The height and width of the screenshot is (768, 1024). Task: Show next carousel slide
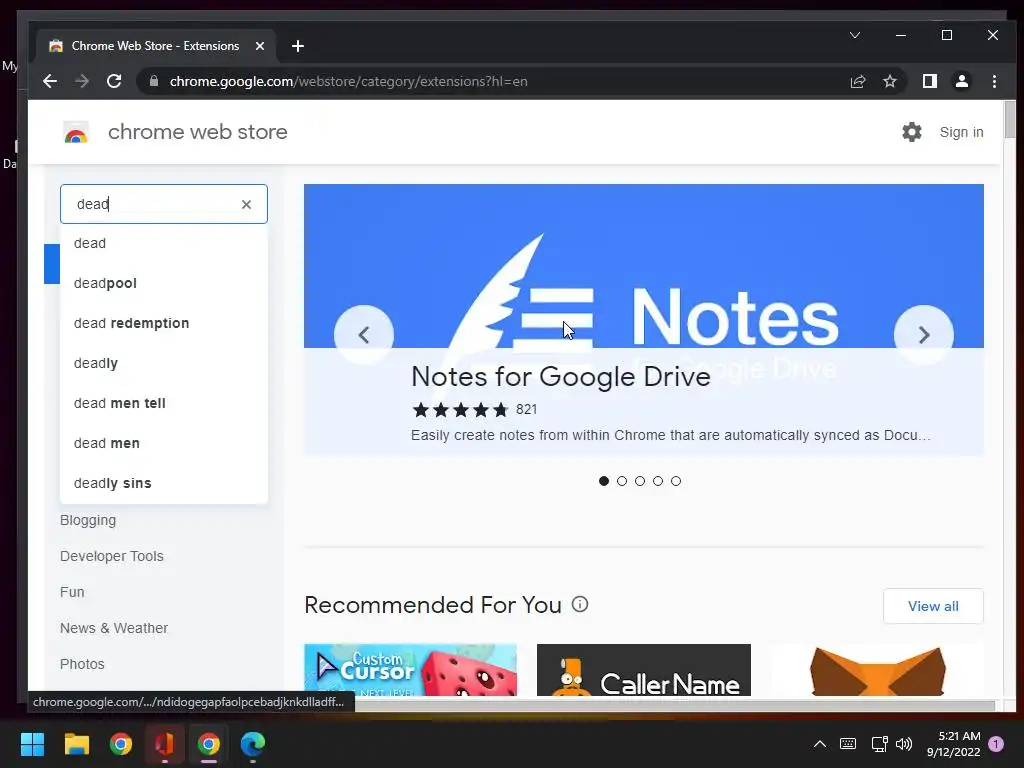click(x=923, y=335)
